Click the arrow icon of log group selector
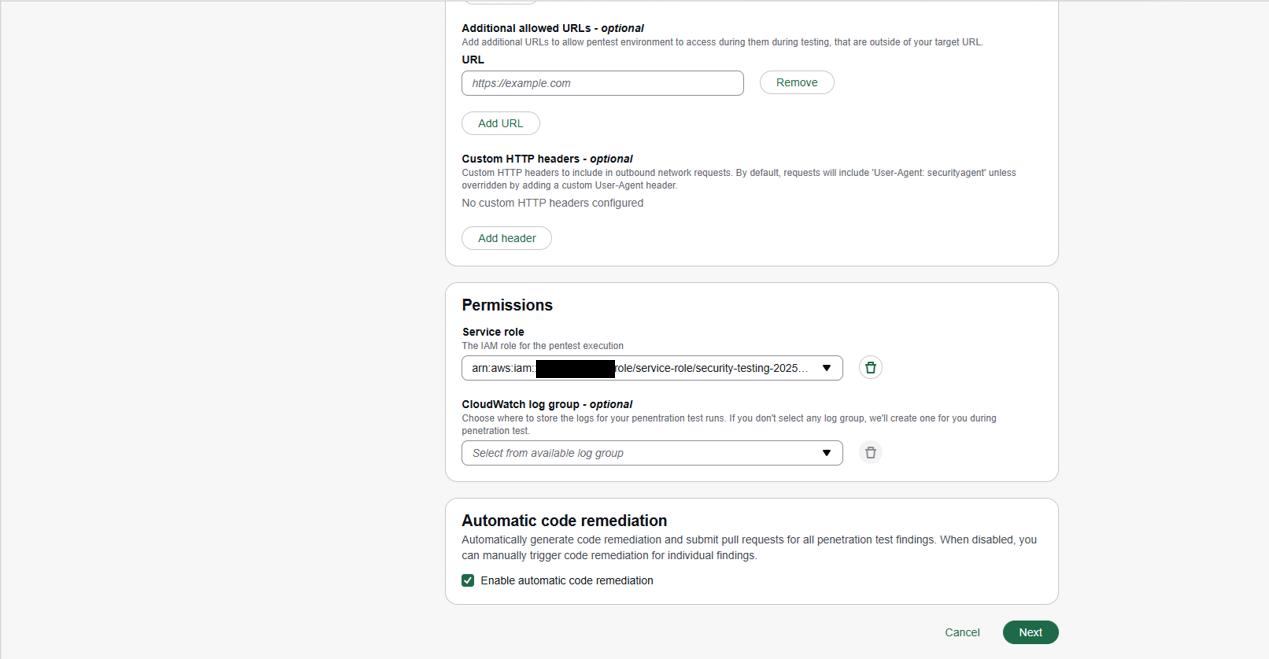Viewport: 1269px width, 659px height. tap(826, 453)
